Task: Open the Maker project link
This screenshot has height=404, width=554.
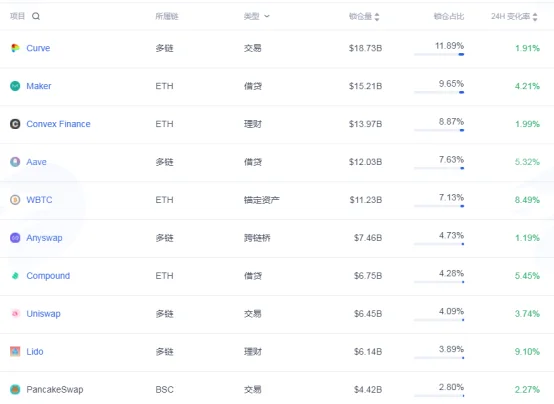Action: pyautogui.click(x=39, y=86)
